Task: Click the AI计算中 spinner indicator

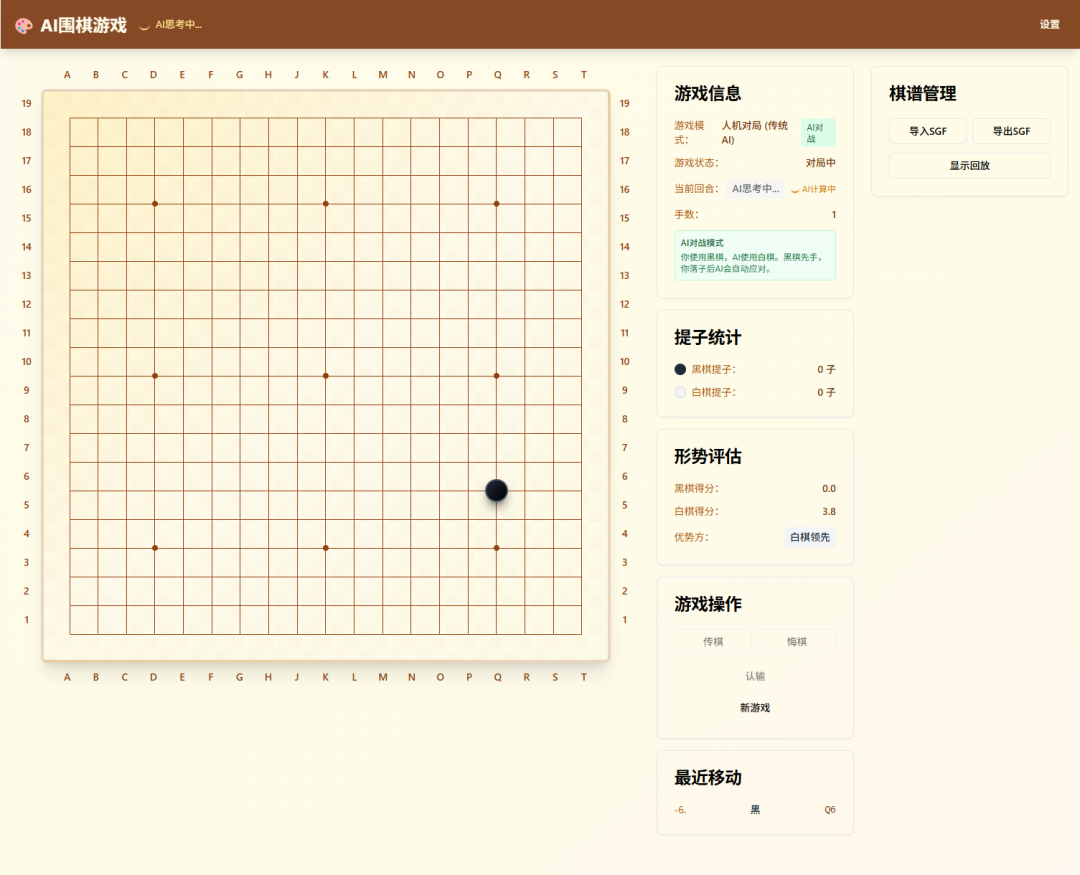Action: [x=795, y=189]
